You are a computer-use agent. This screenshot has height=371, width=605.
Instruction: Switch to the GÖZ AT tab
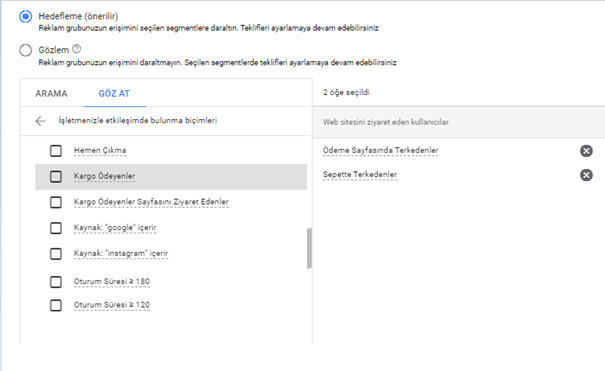(x=114, y=93)
